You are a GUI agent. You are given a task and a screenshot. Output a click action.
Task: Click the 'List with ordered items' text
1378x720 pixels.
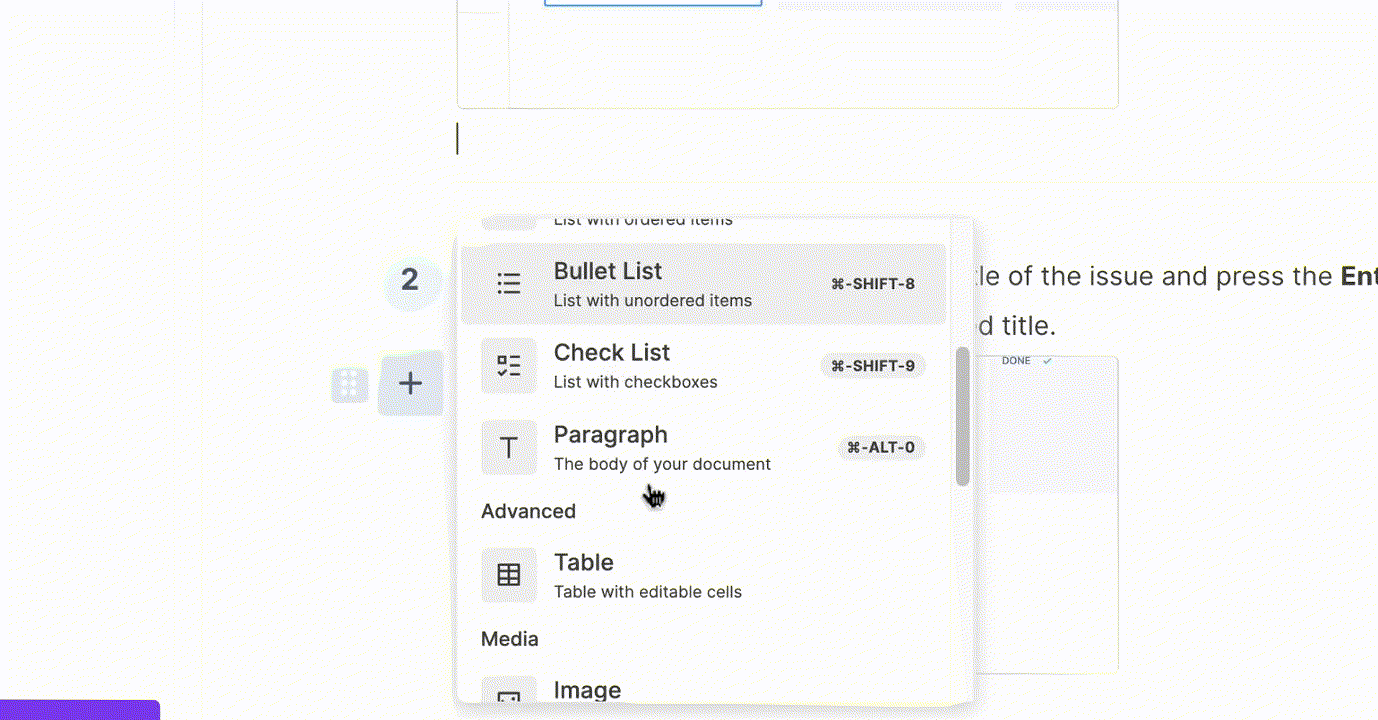pyautogui.click(x=643, y=220)
